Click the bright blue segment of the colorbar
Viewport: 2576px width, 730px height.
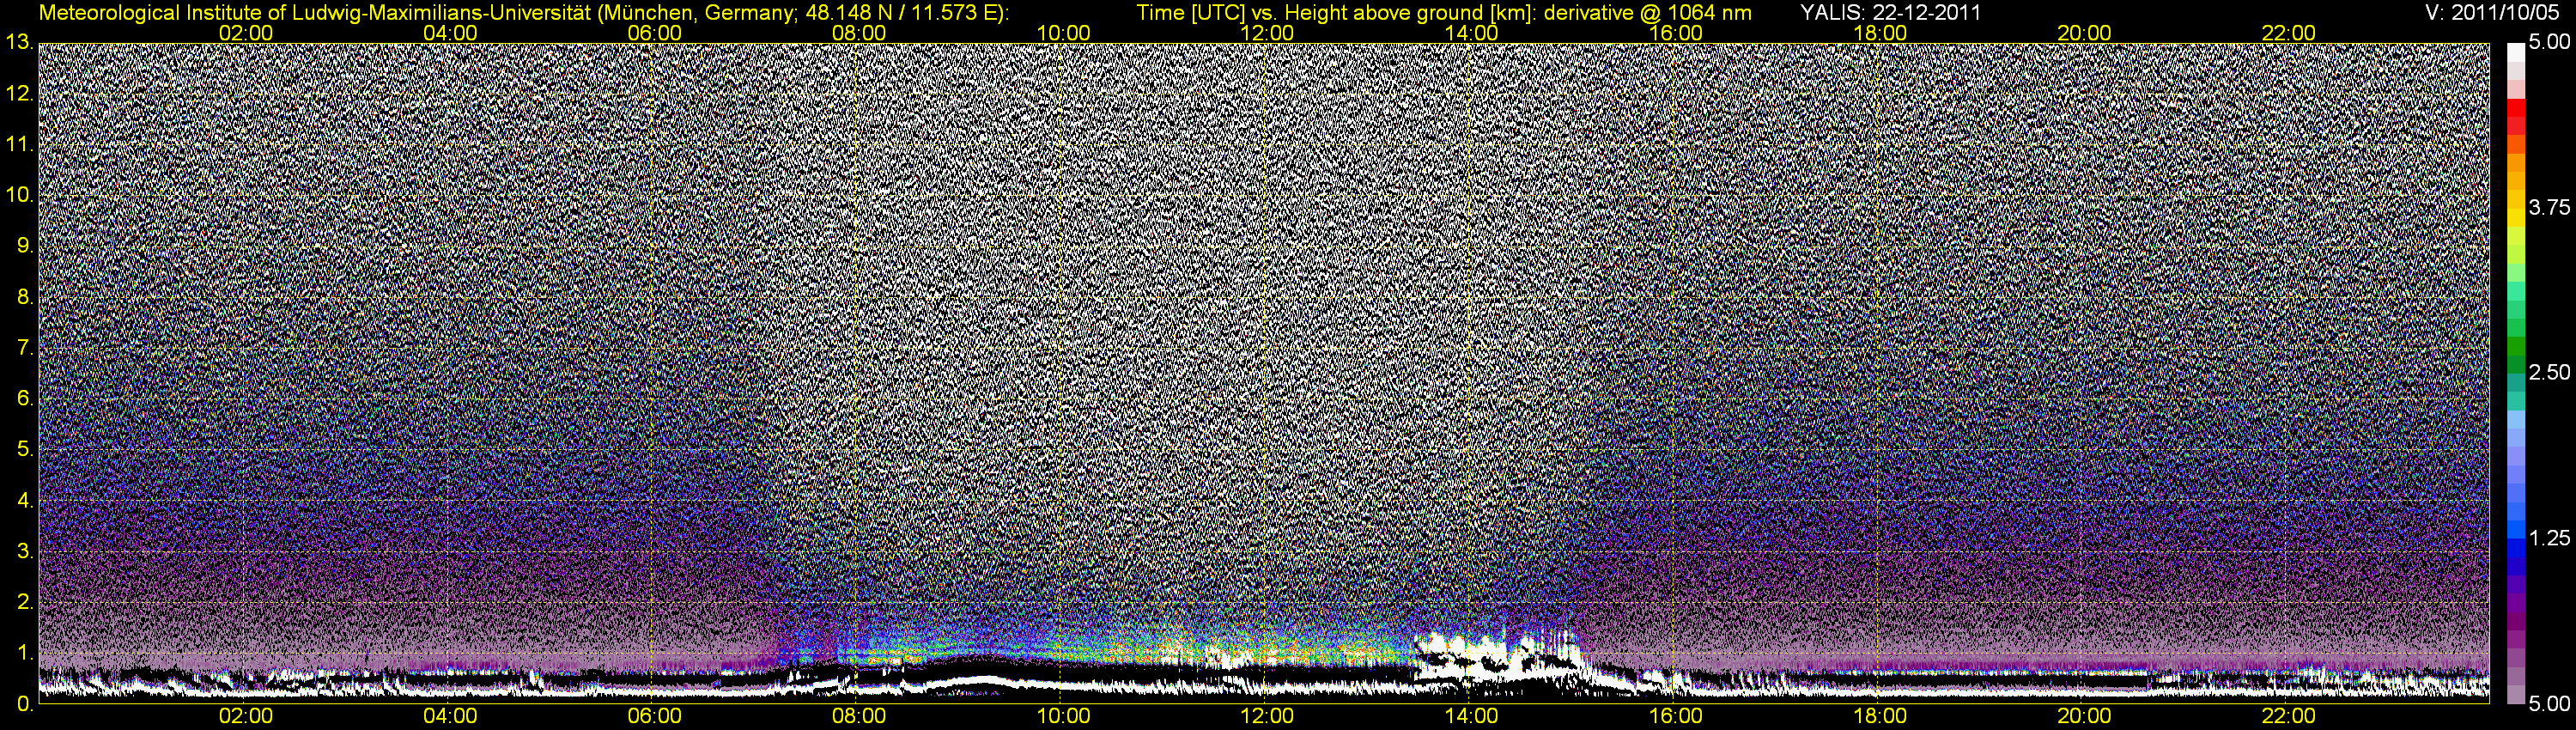tap(2515, 530)
